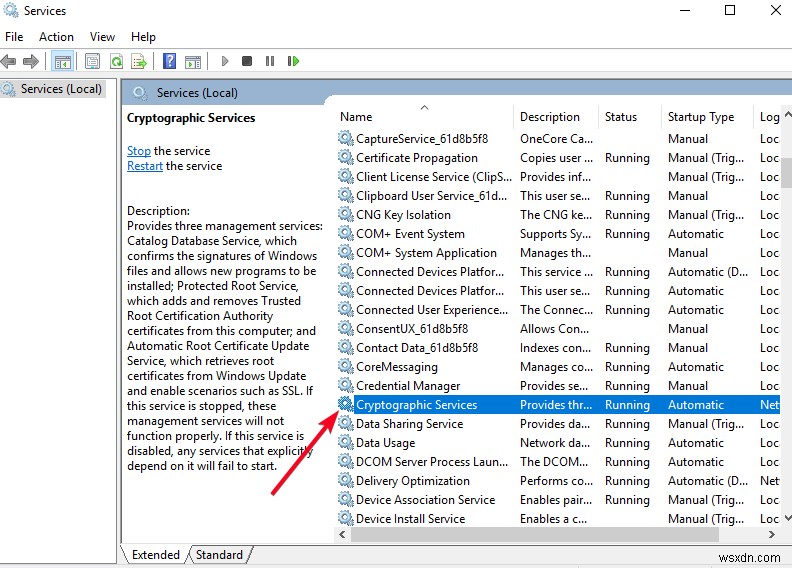792x568 pixels.
Task: Click the gear icon of CNG Key Isolation
Action: click(345, 214)
